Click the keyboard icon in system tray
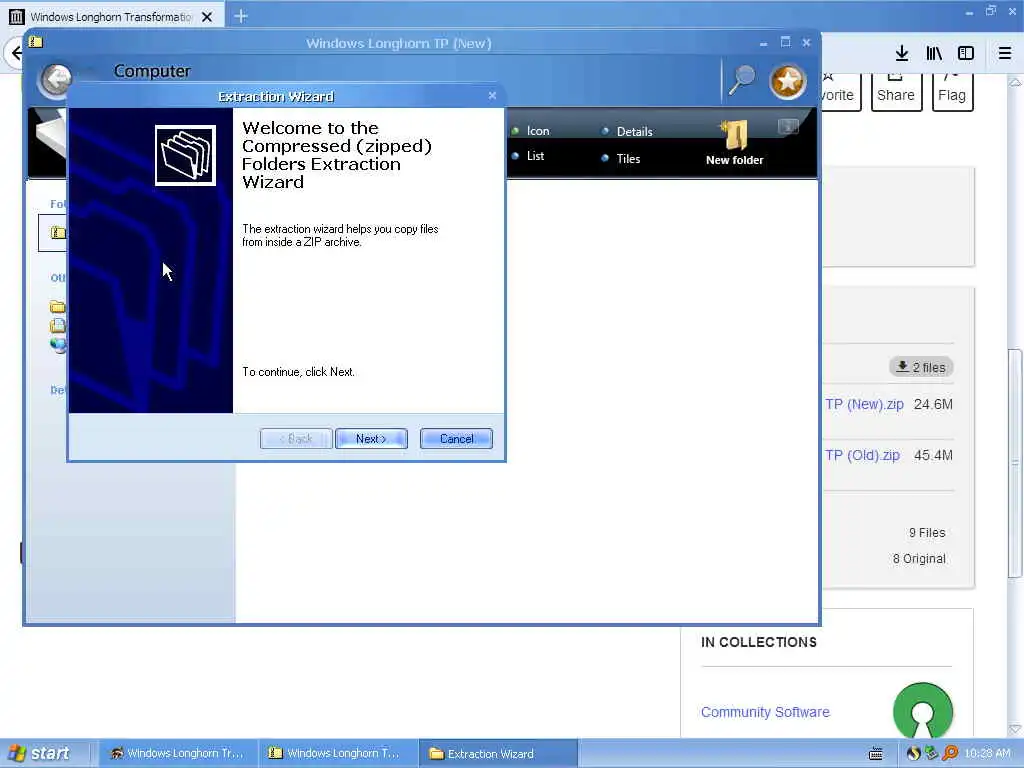The width and height of the screenshot is (1024, 768). 876,754
